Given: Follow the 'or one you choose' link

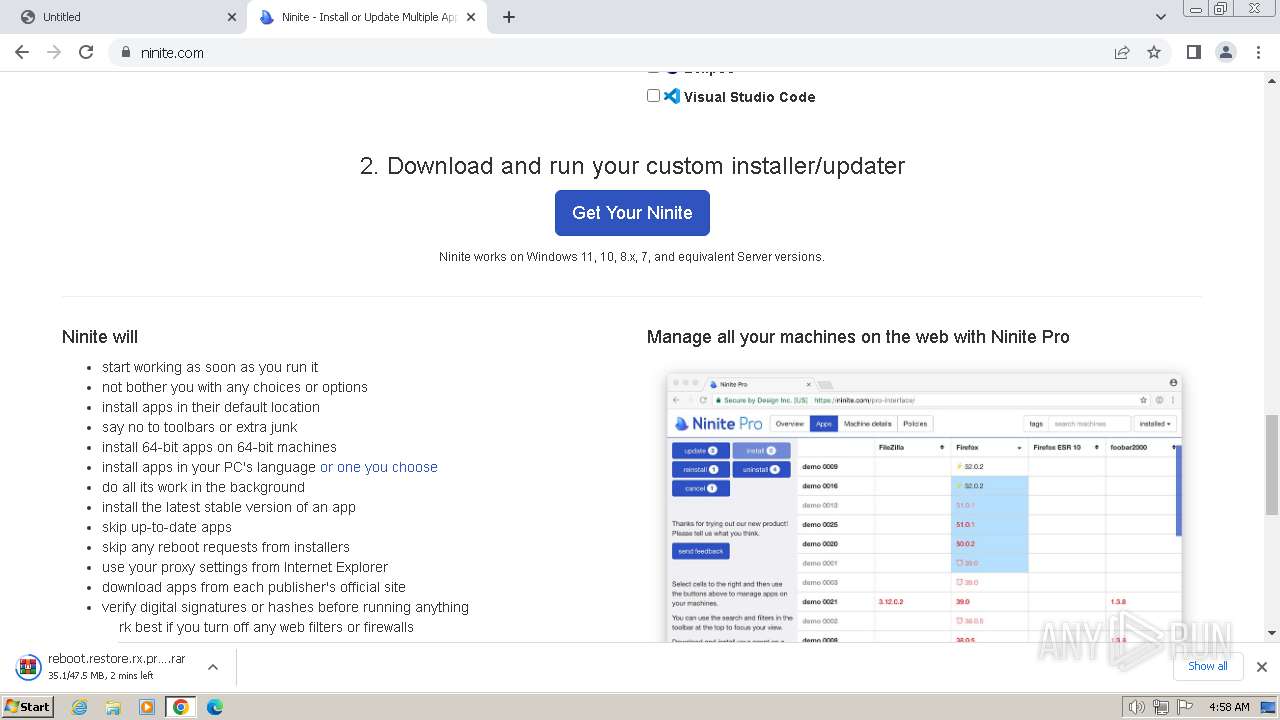Looking at the screenshot, I should coord(379,467).
